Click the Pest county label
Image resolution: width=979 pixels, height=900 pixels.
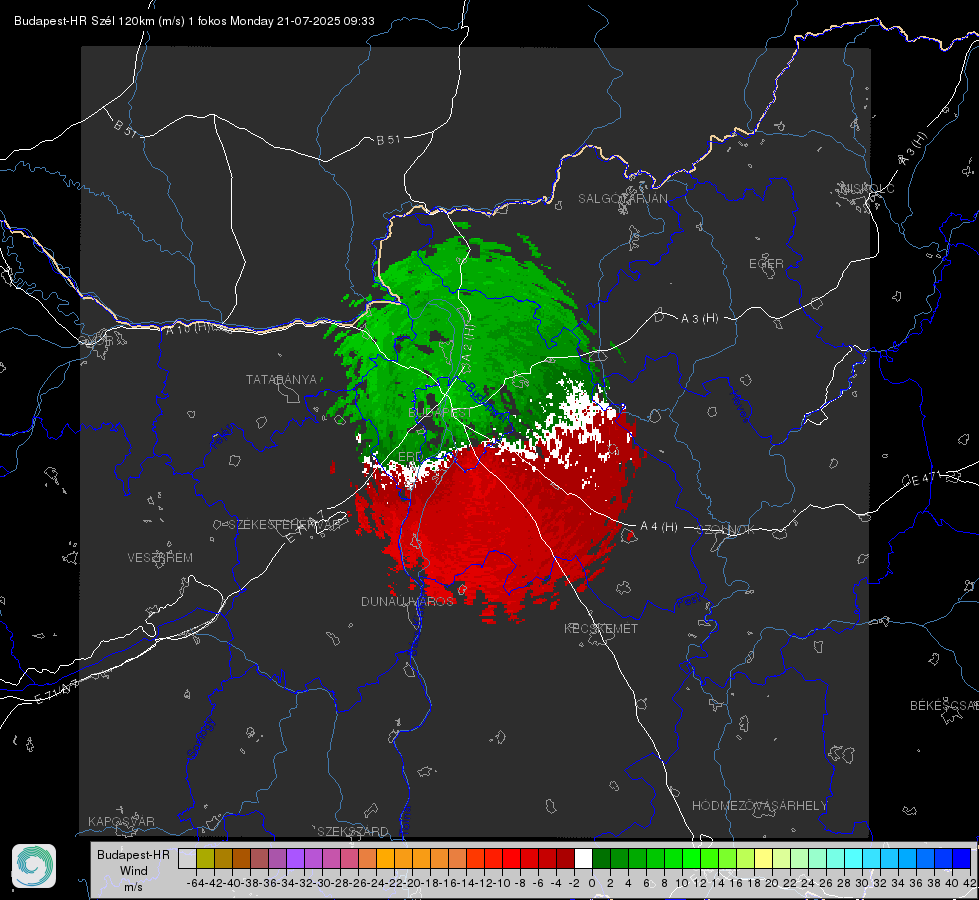point(689,602)
